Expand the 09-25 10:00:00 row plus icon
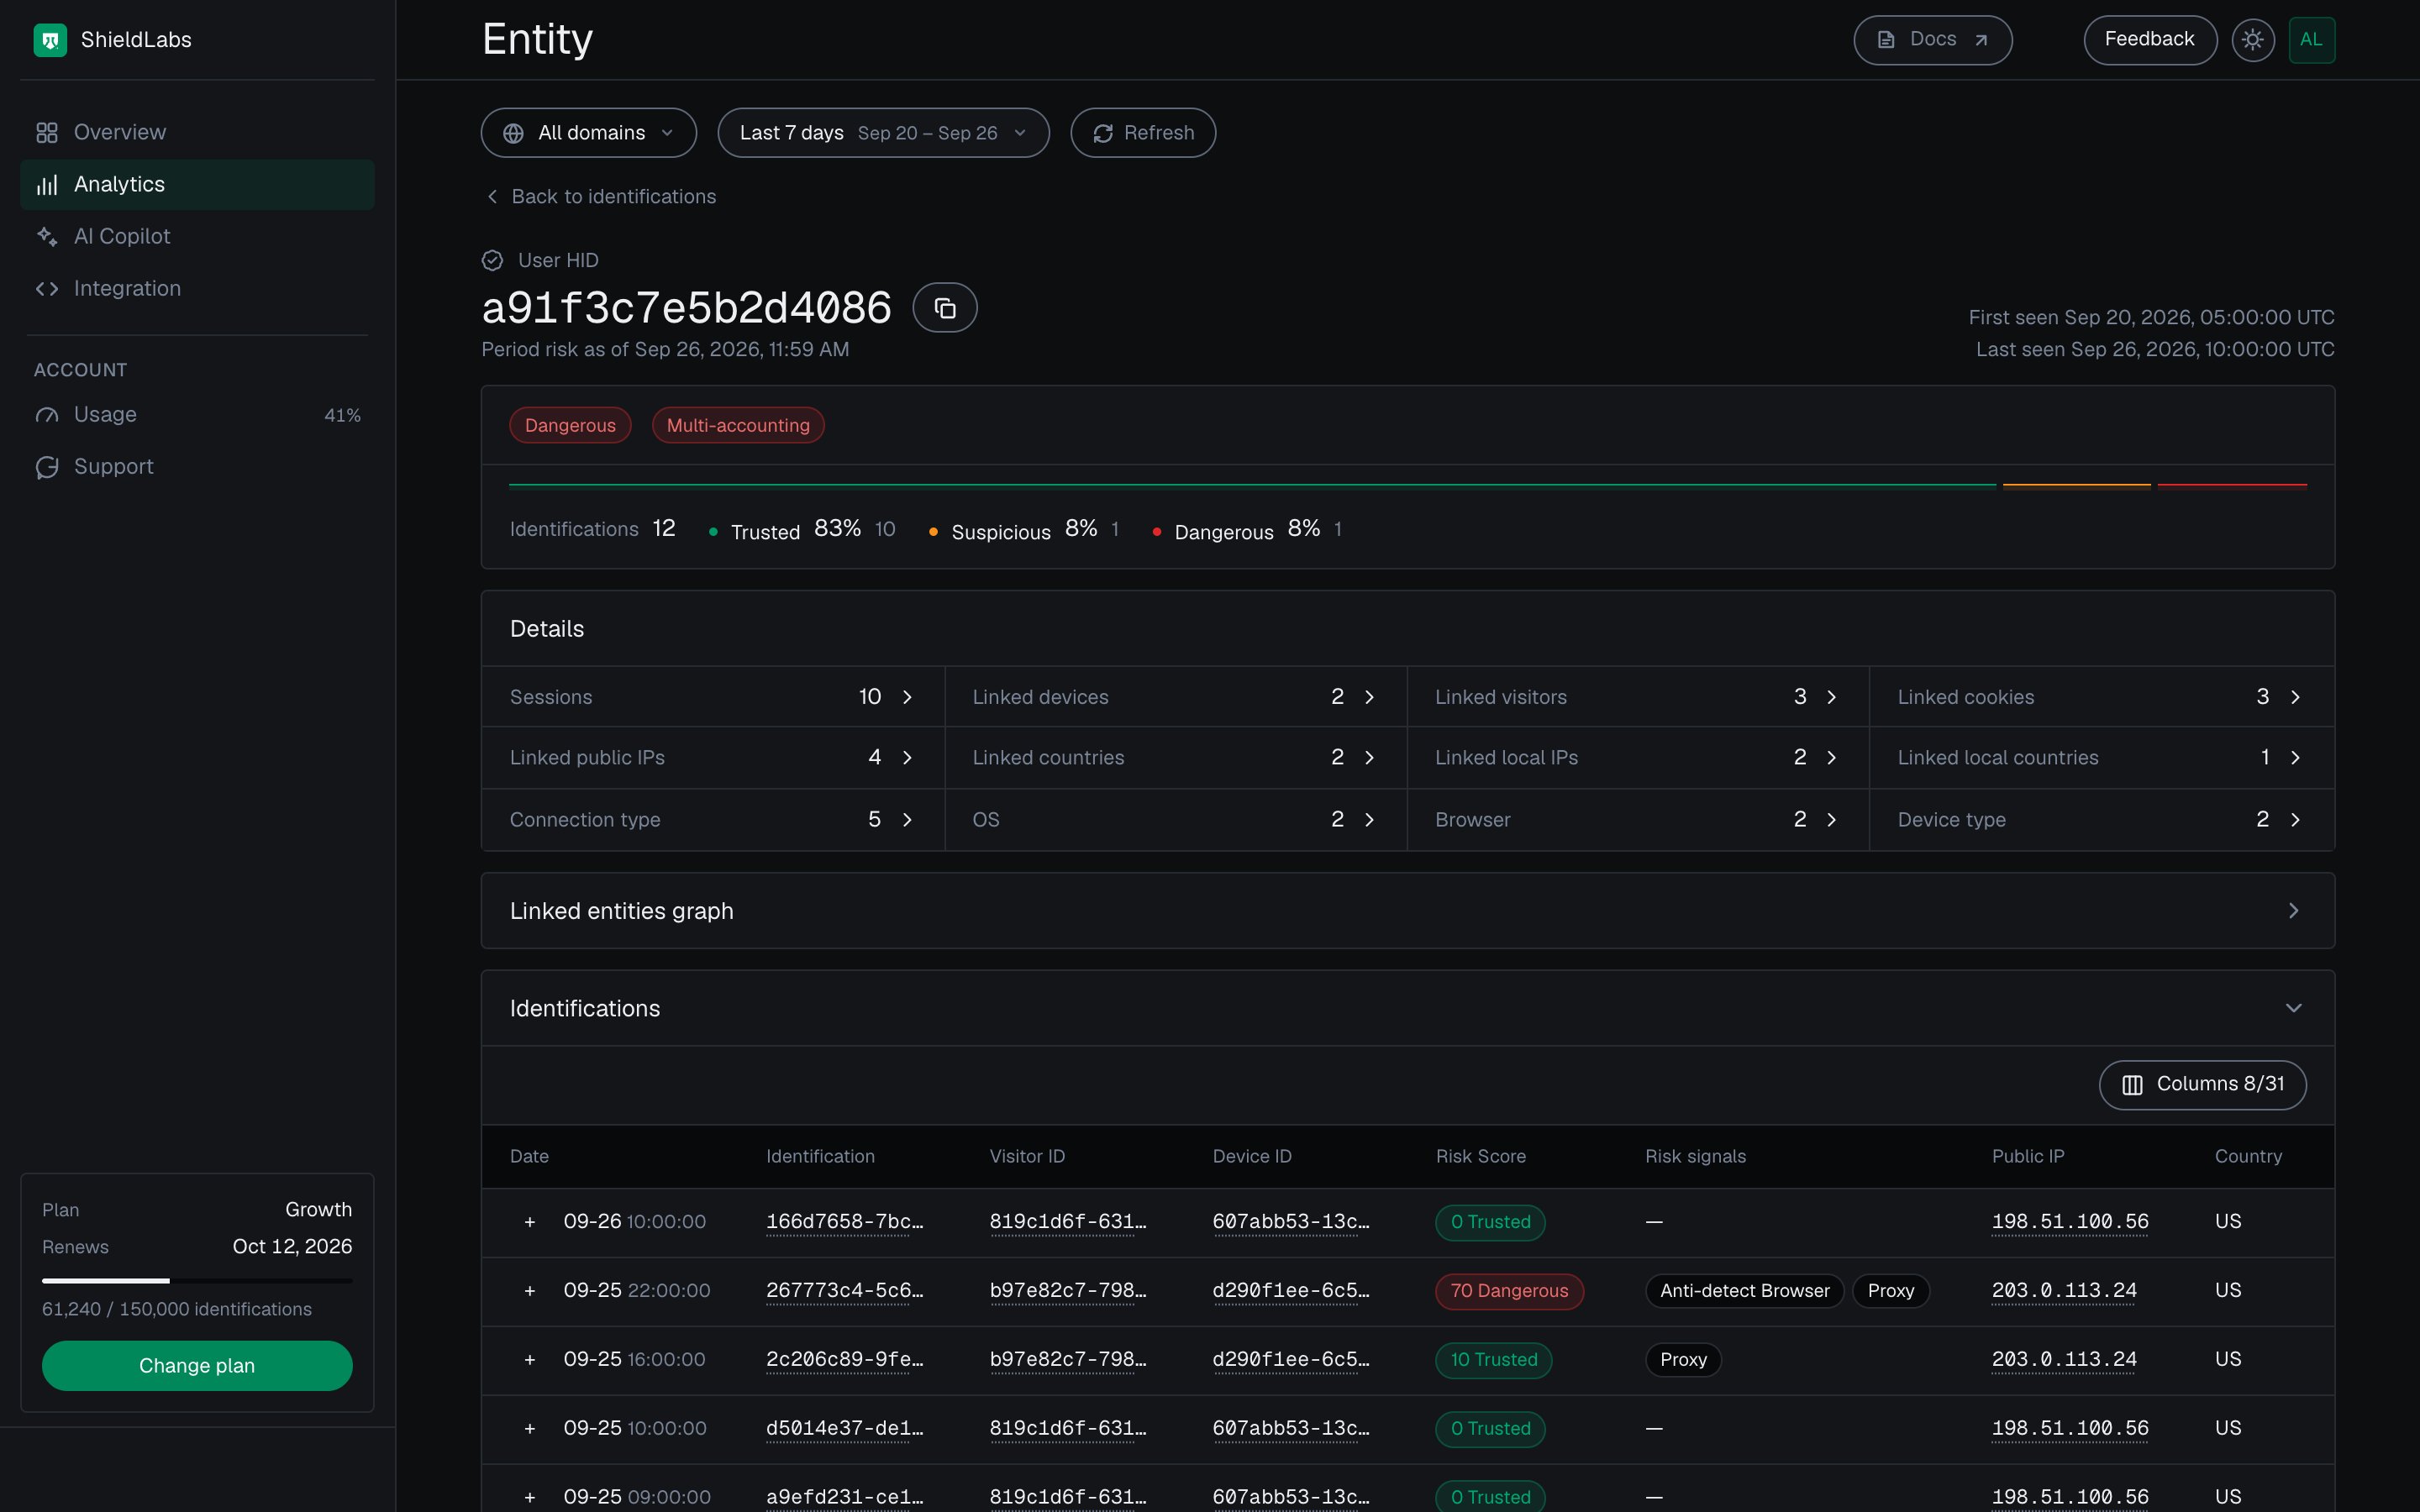This screenshot has width=2420, height=1512. click(530, 1429)
